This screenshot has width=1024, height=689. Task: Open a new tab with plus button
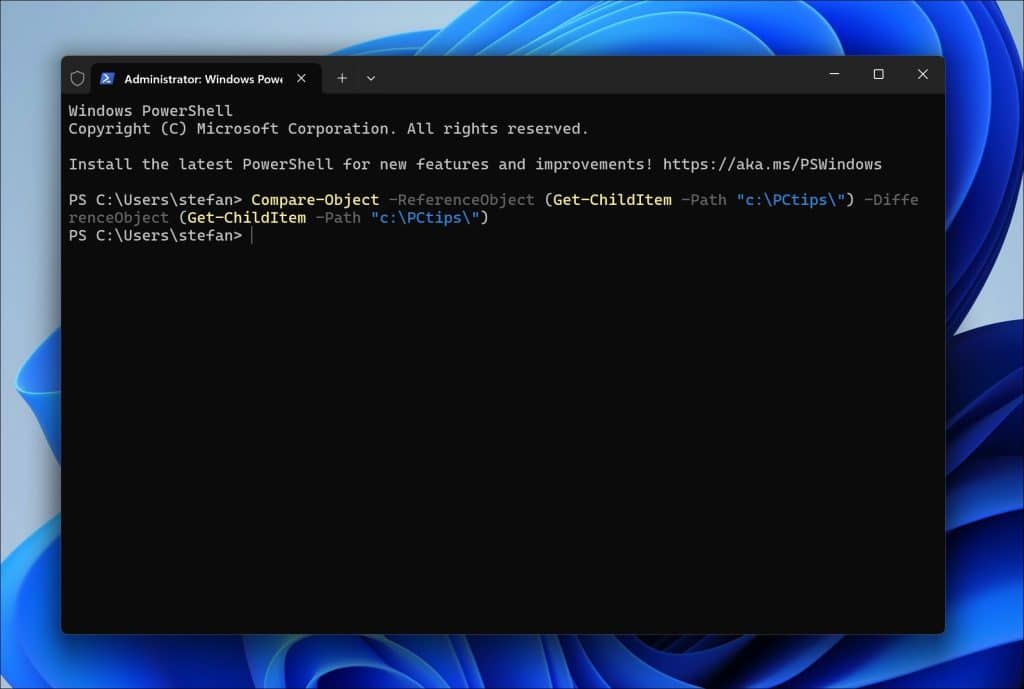click(x=342, y=78)
